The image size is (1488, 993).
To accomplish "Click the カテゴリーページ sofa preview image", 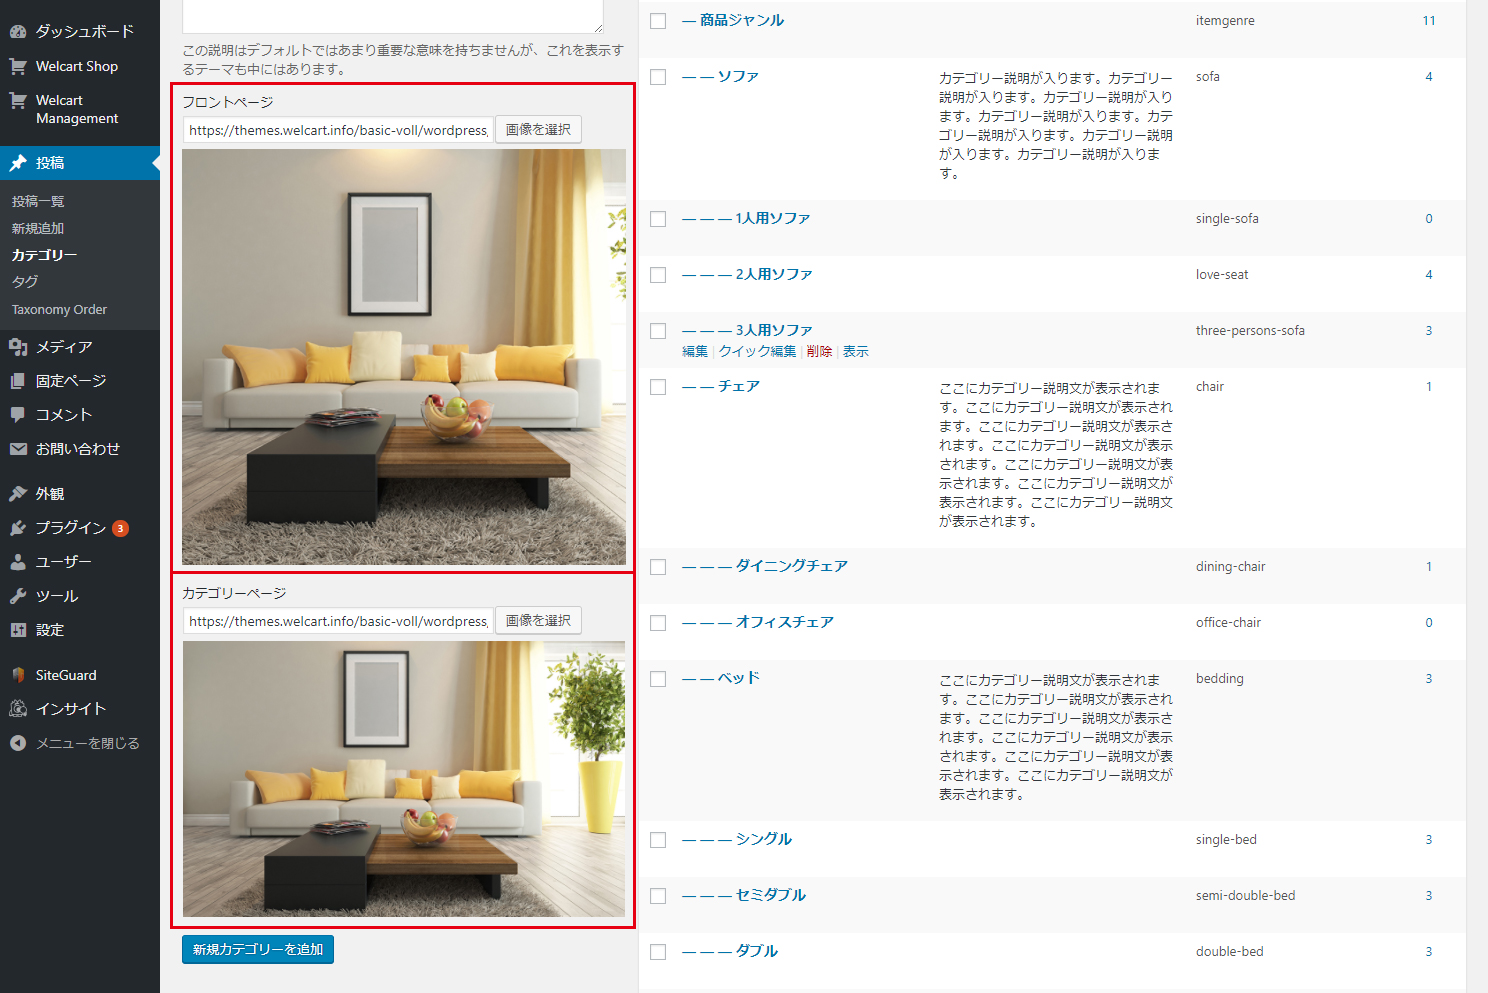I will [x=404, y=779].
